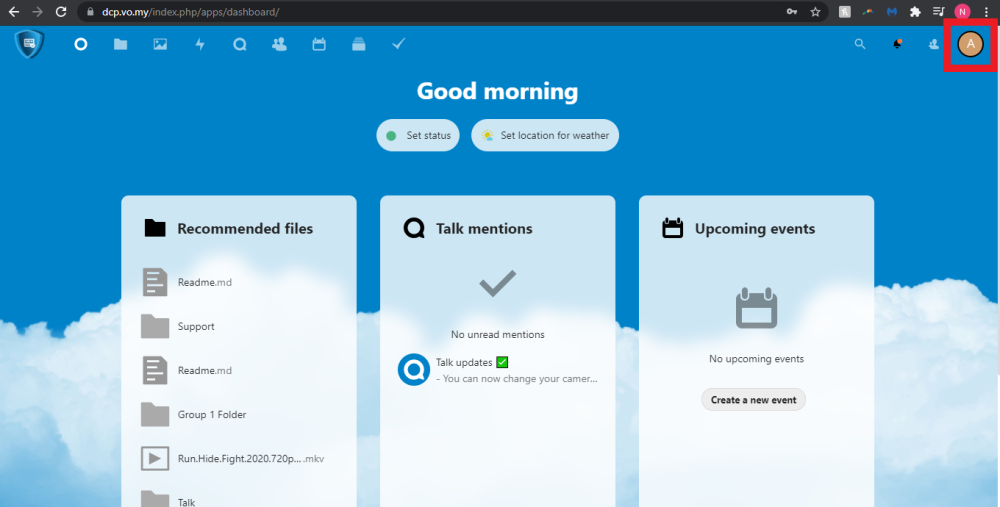
Task: Open the Files app icon
Action: click(120, 44)
